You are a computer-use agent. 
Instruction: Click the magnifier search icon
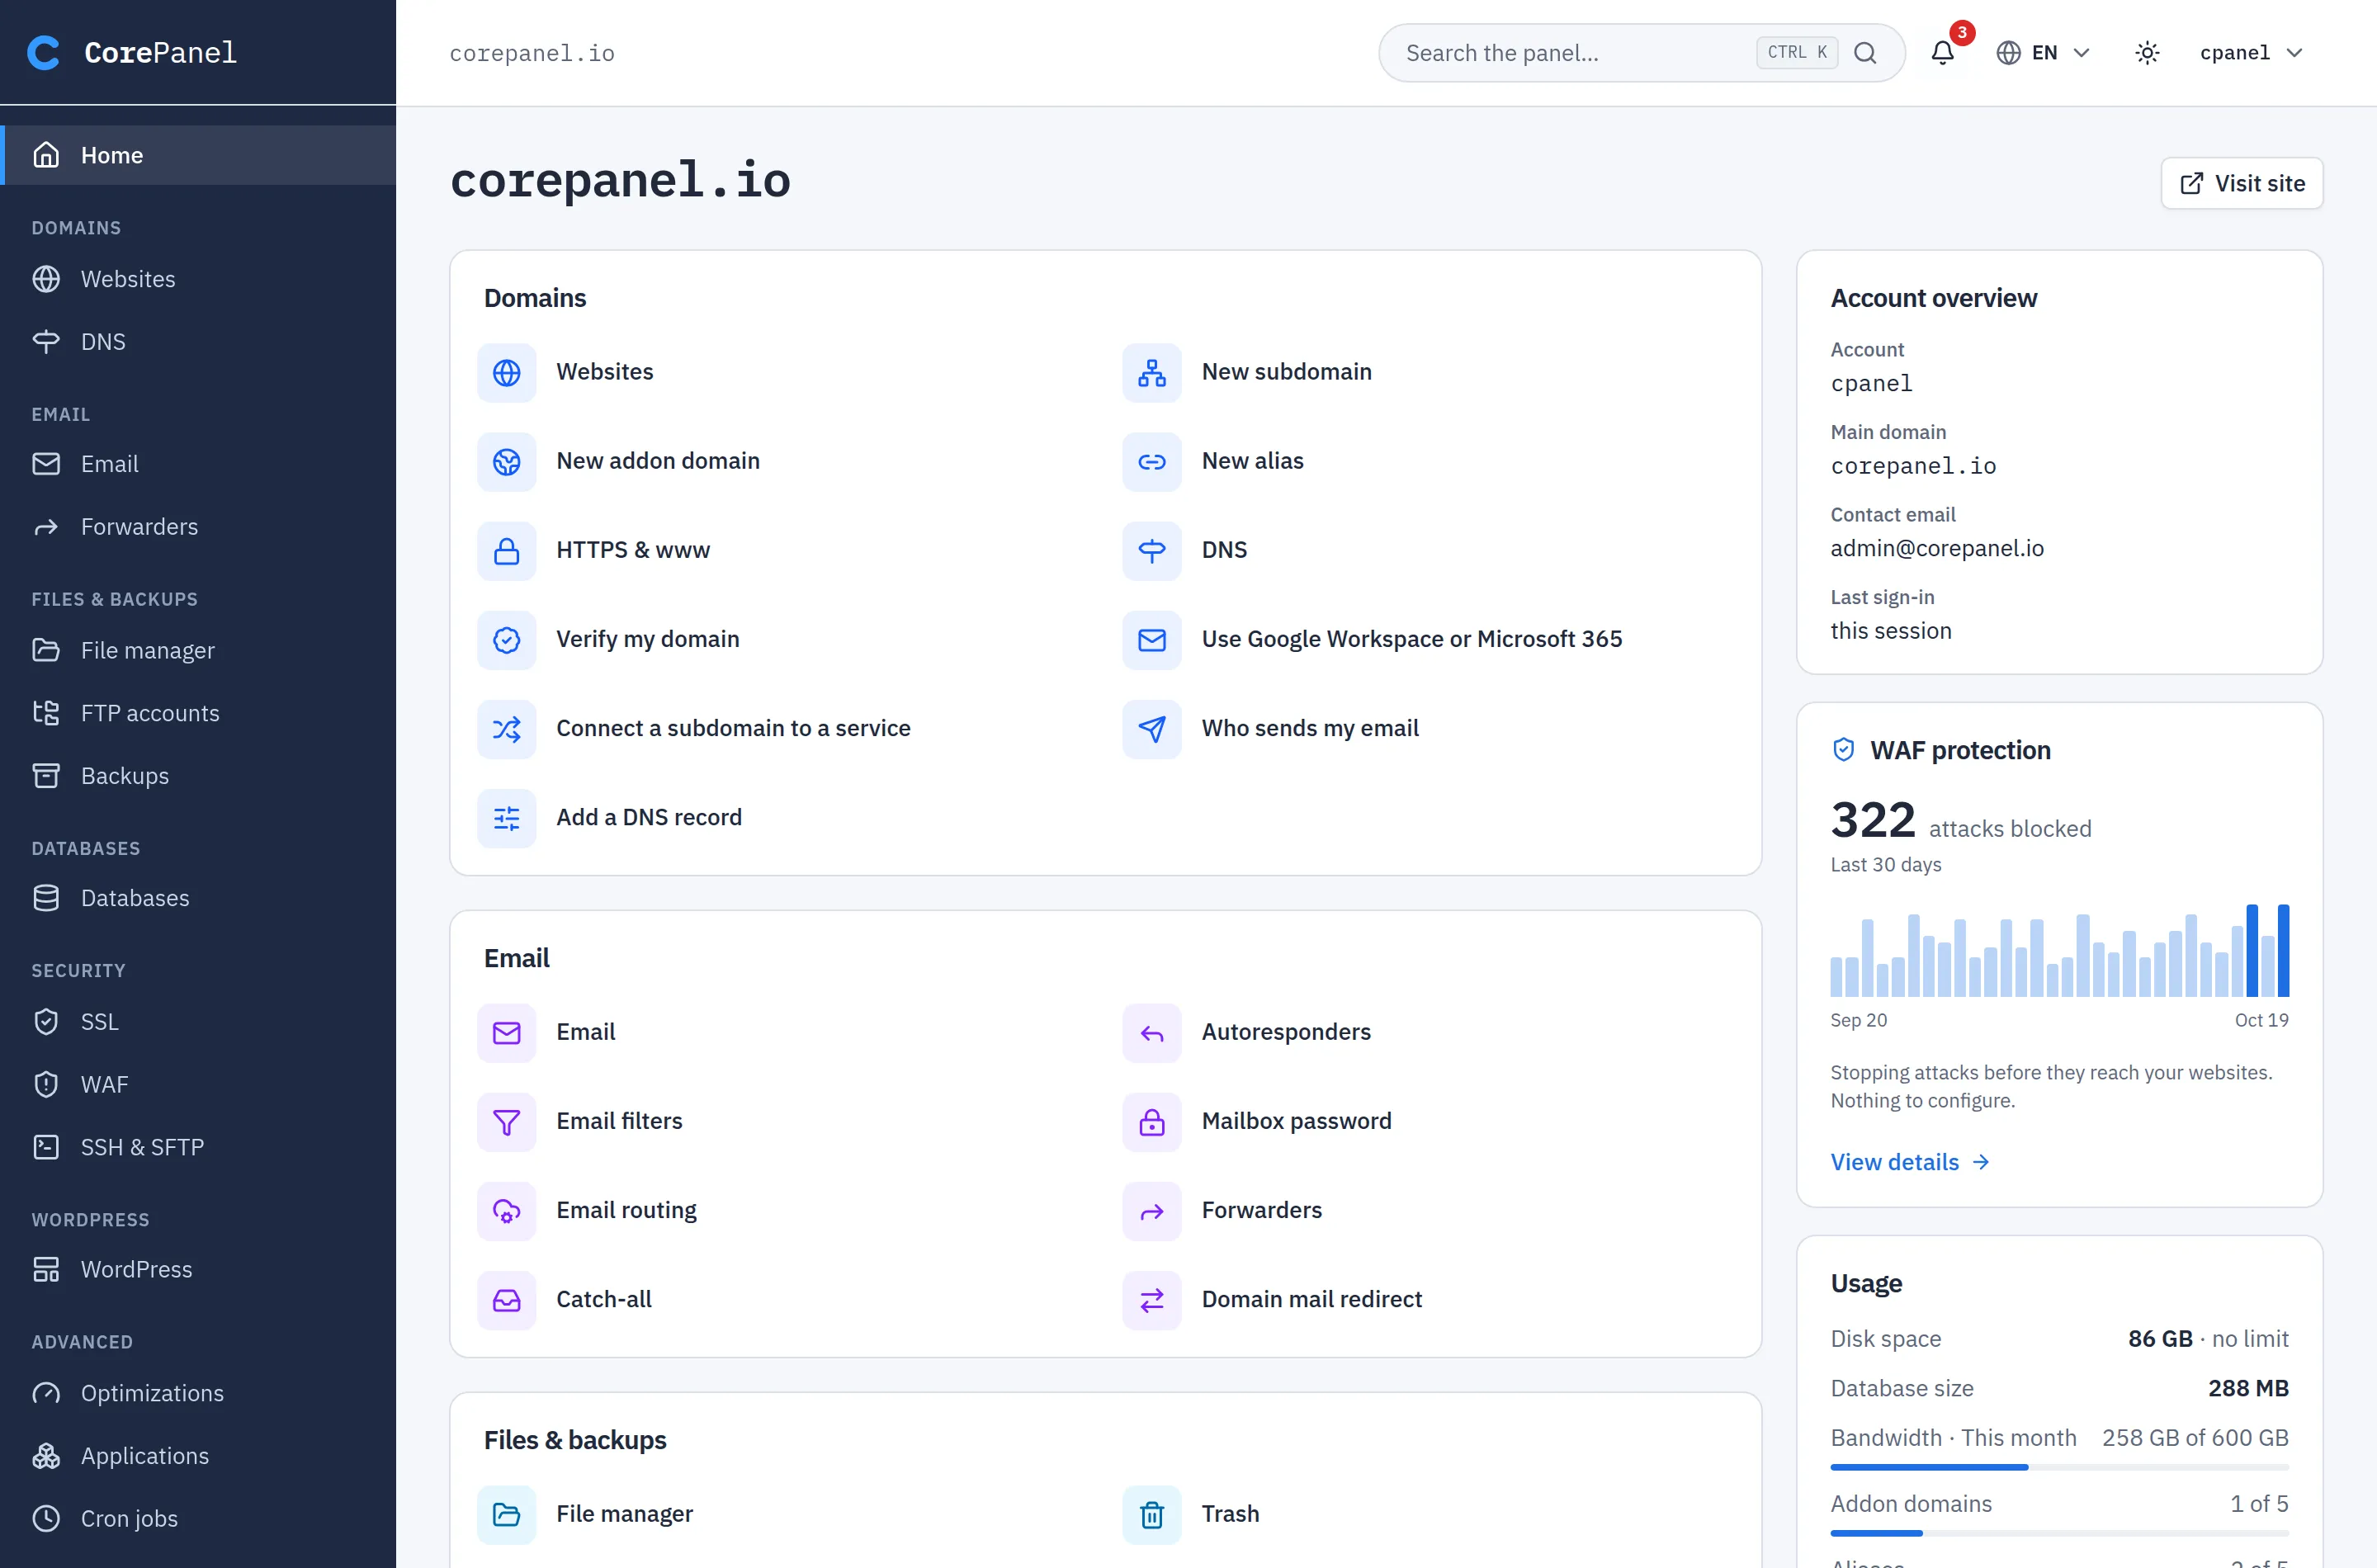pyautogui.click(x=1865, y=53)
